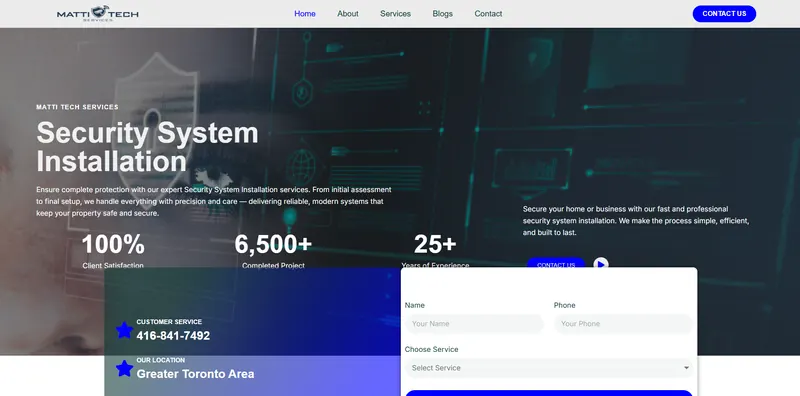The height and width of the screenshot is (396, 800).
Task: Open the Contact nav link
Action: point(488,14)
